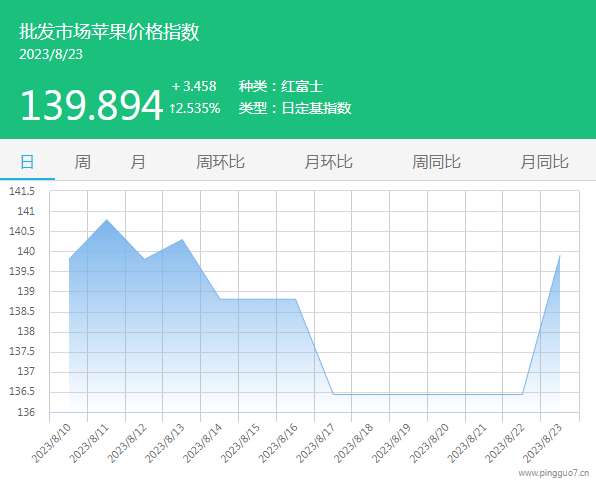Click the www.pingguo7.cn watermark link
596x482 pixels.
(553, 473)
